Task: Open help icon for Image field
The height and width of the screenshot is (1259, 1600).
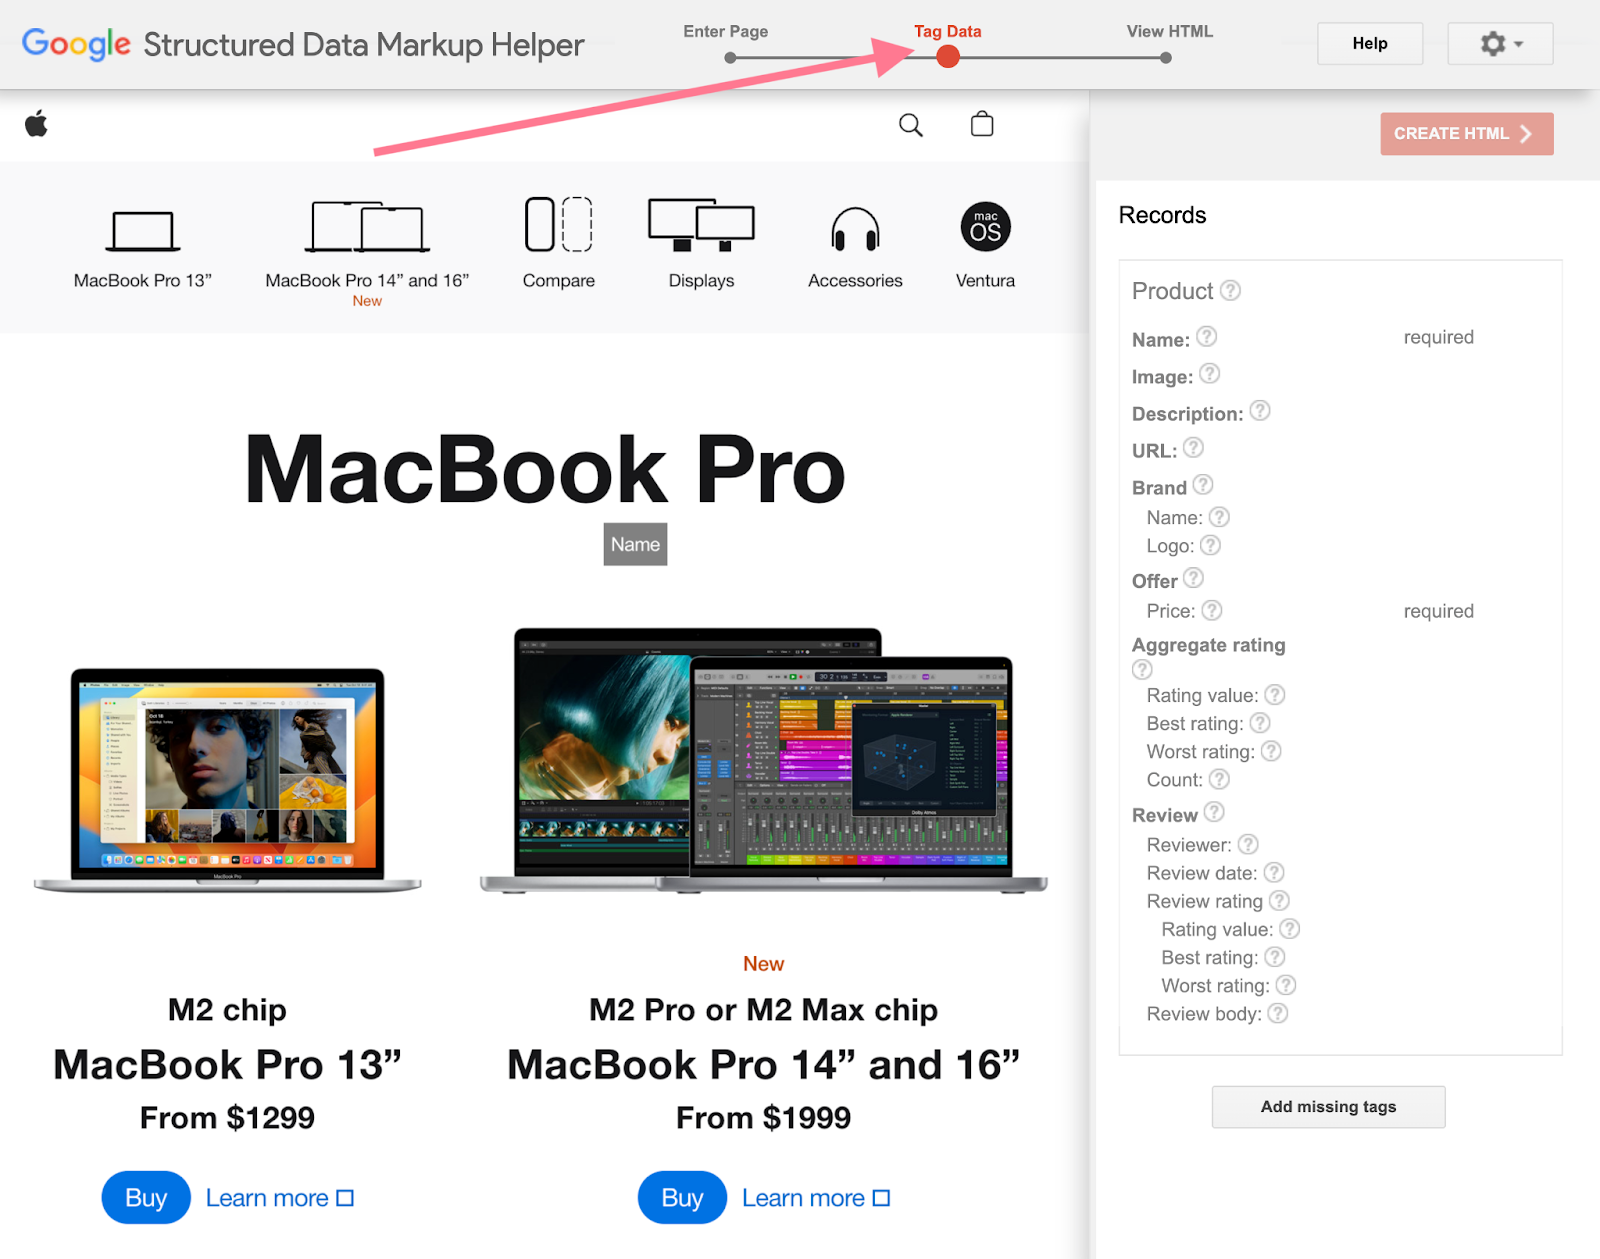Action: pyautogui.click(x=1210, y=374)
